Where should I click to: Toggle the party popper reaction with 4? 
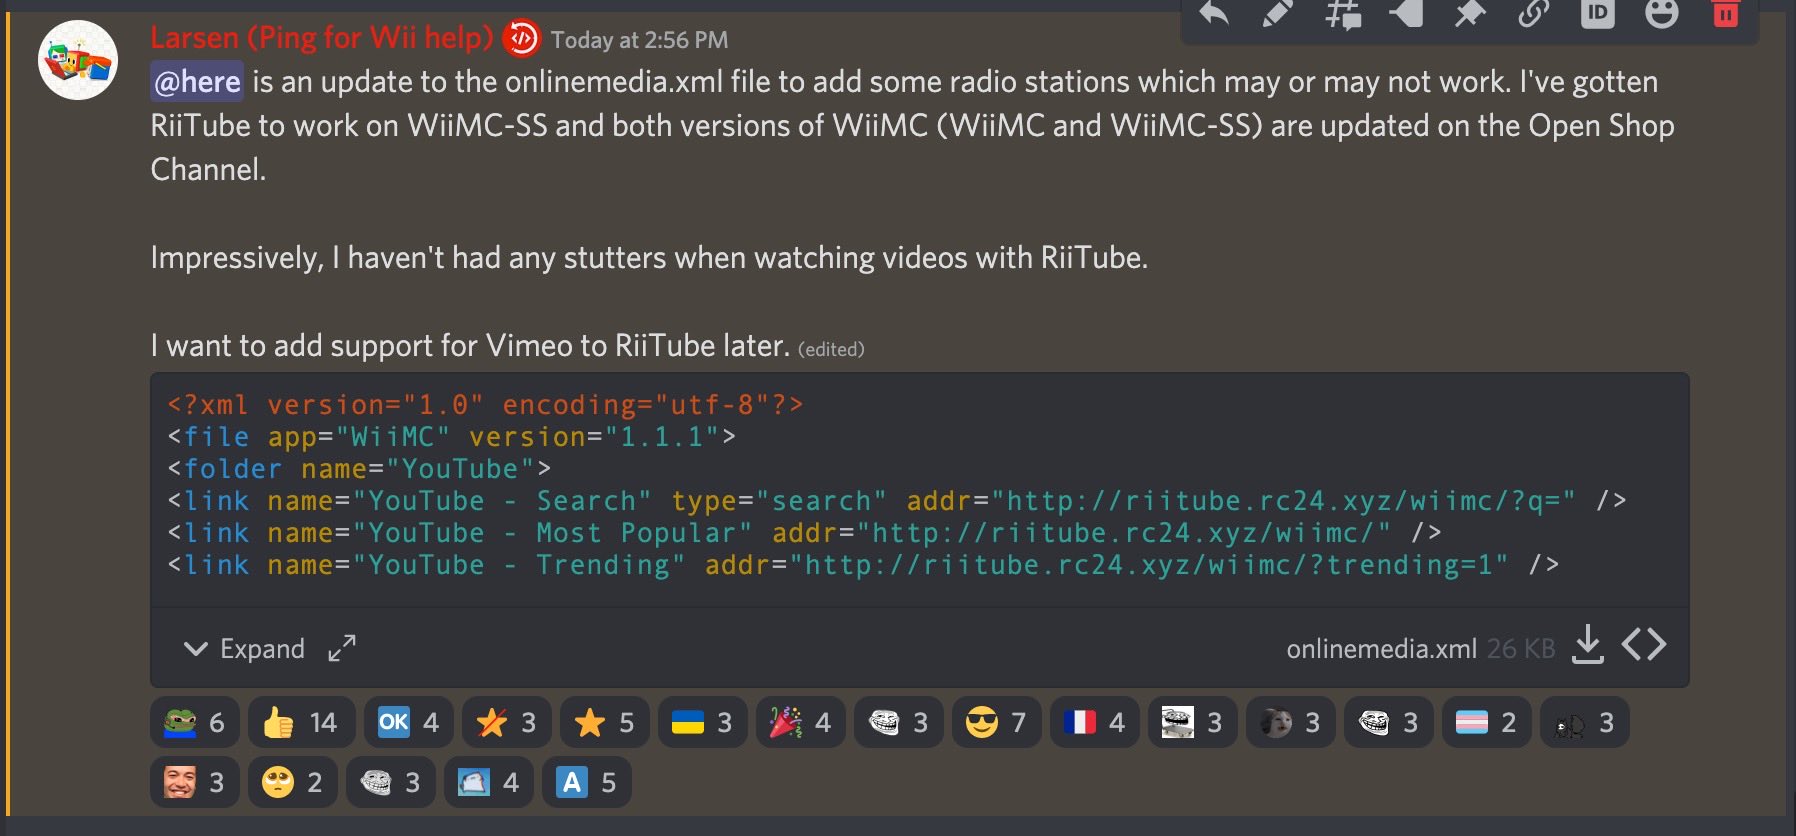pos(800,722)
